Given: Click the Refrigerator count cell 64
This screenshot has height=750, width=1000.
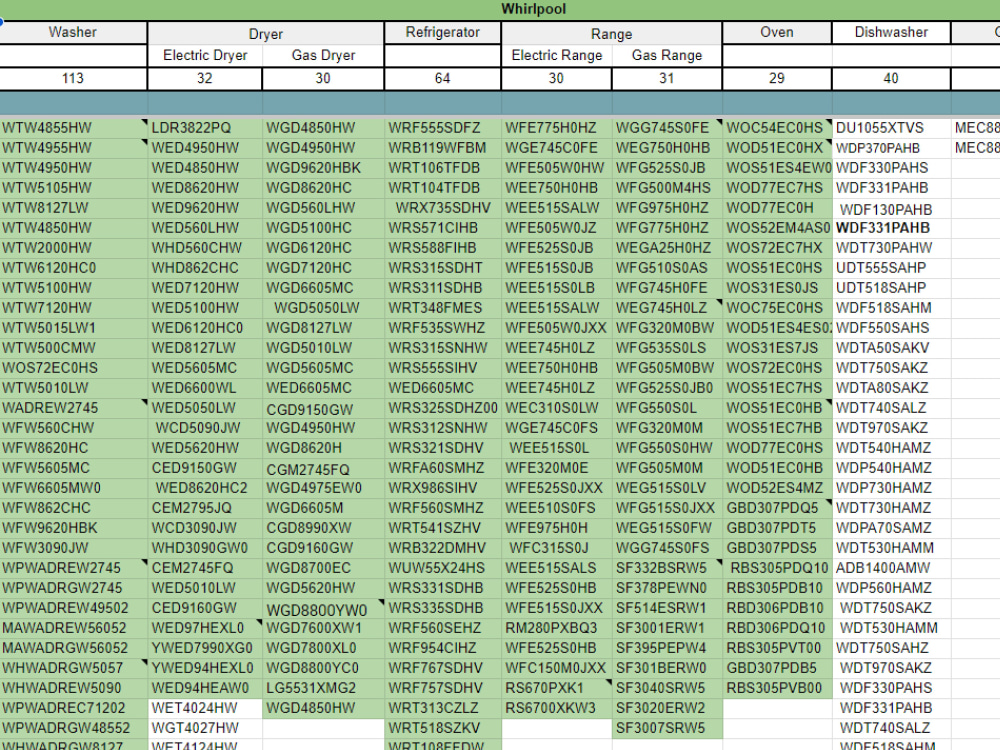Looking at the screenshot, I should (443, 78).
